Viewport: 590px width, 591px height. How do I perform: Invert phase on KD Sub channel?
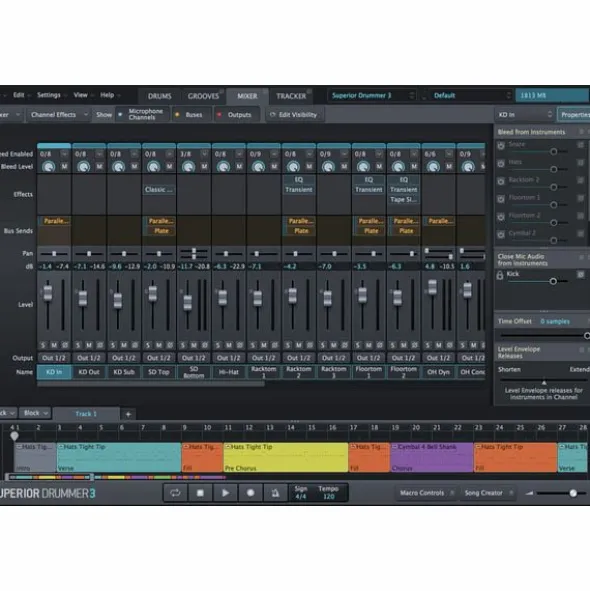point(135,345)
